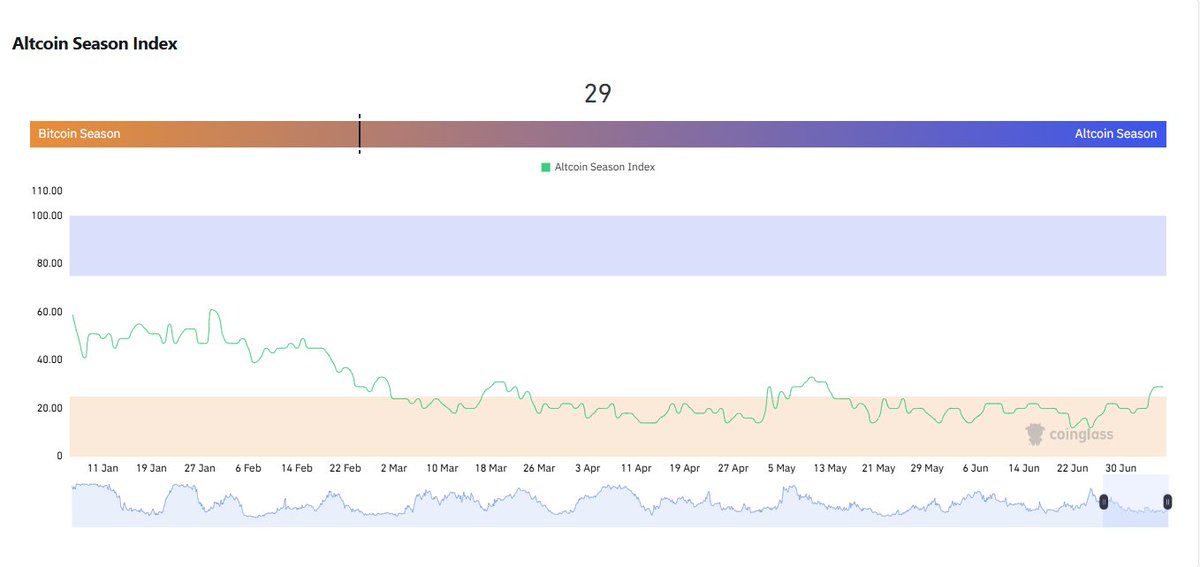Click the 80.00 y-axis value

point(51,264)
